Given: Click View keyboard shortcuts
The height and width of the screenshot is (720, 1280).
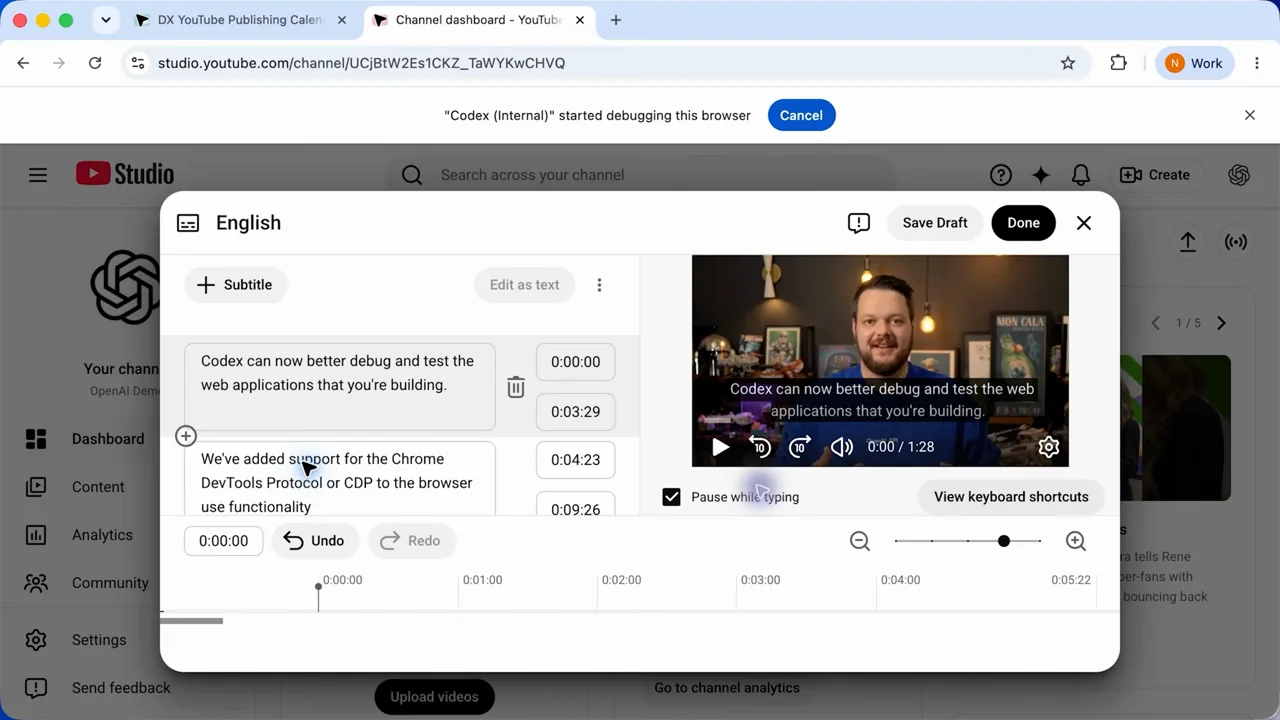Looking at the screenshot, I should 1011,497.
